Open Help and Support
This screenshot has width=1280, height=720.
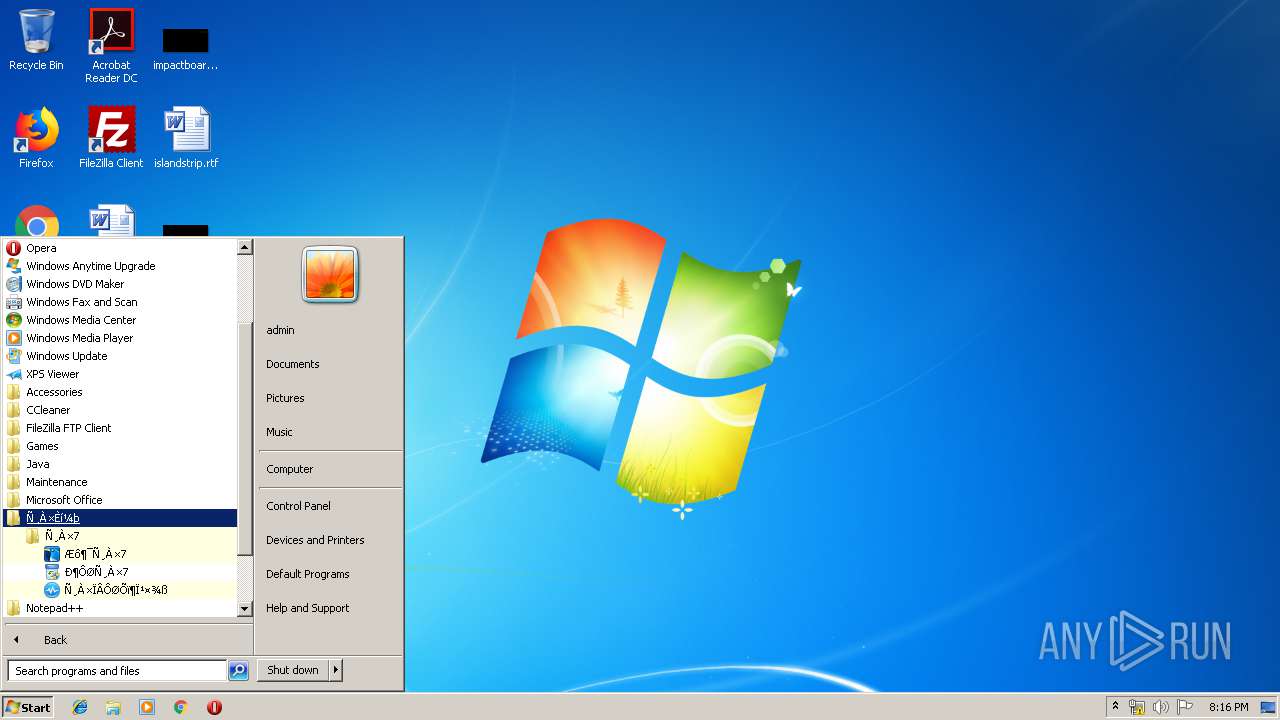(329, 608)
